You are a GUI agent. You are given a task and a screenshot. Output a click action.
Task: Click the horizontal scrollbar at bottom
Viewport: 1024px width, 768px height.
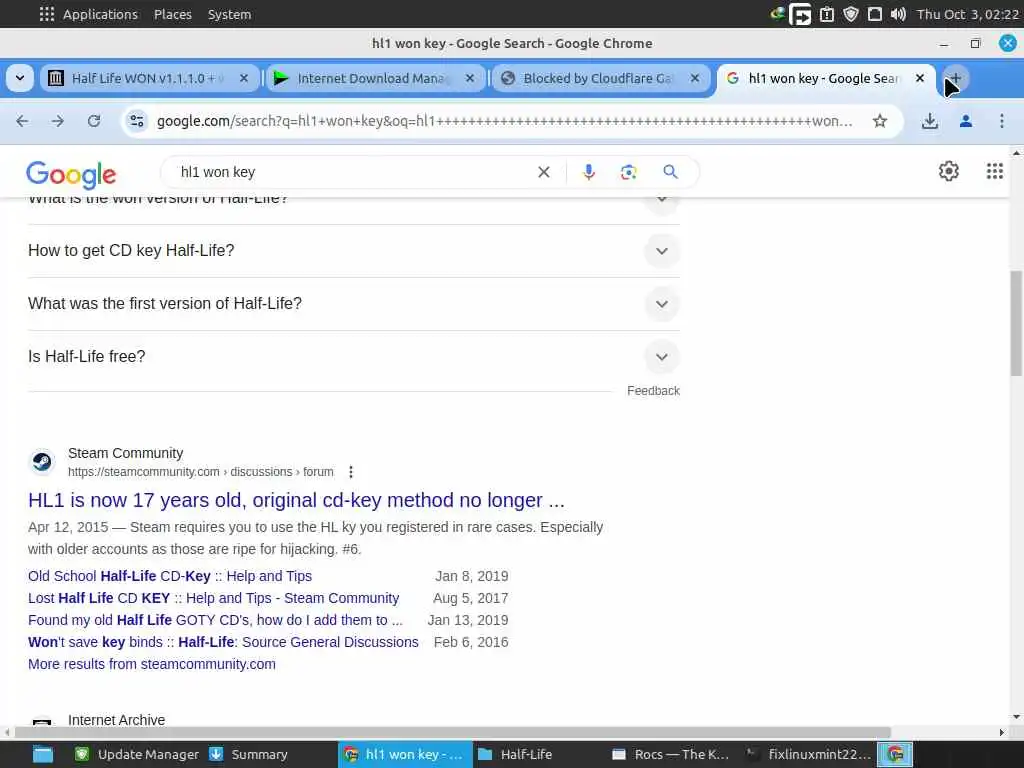pos(453,733)
